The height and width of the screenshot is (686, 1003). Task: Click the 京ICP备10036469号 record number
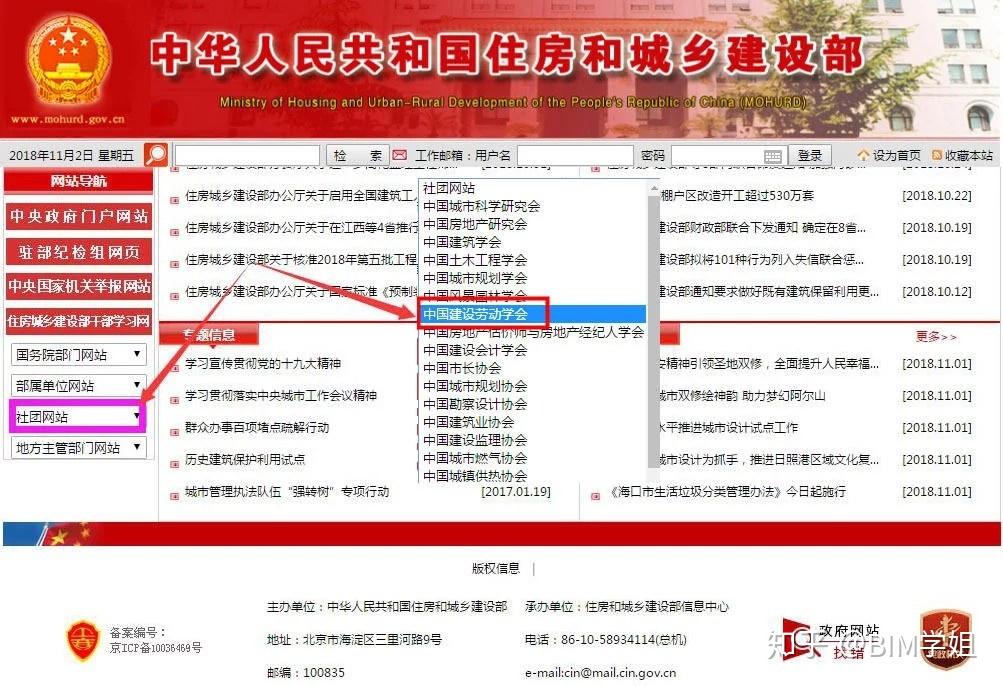pos(155,648)
